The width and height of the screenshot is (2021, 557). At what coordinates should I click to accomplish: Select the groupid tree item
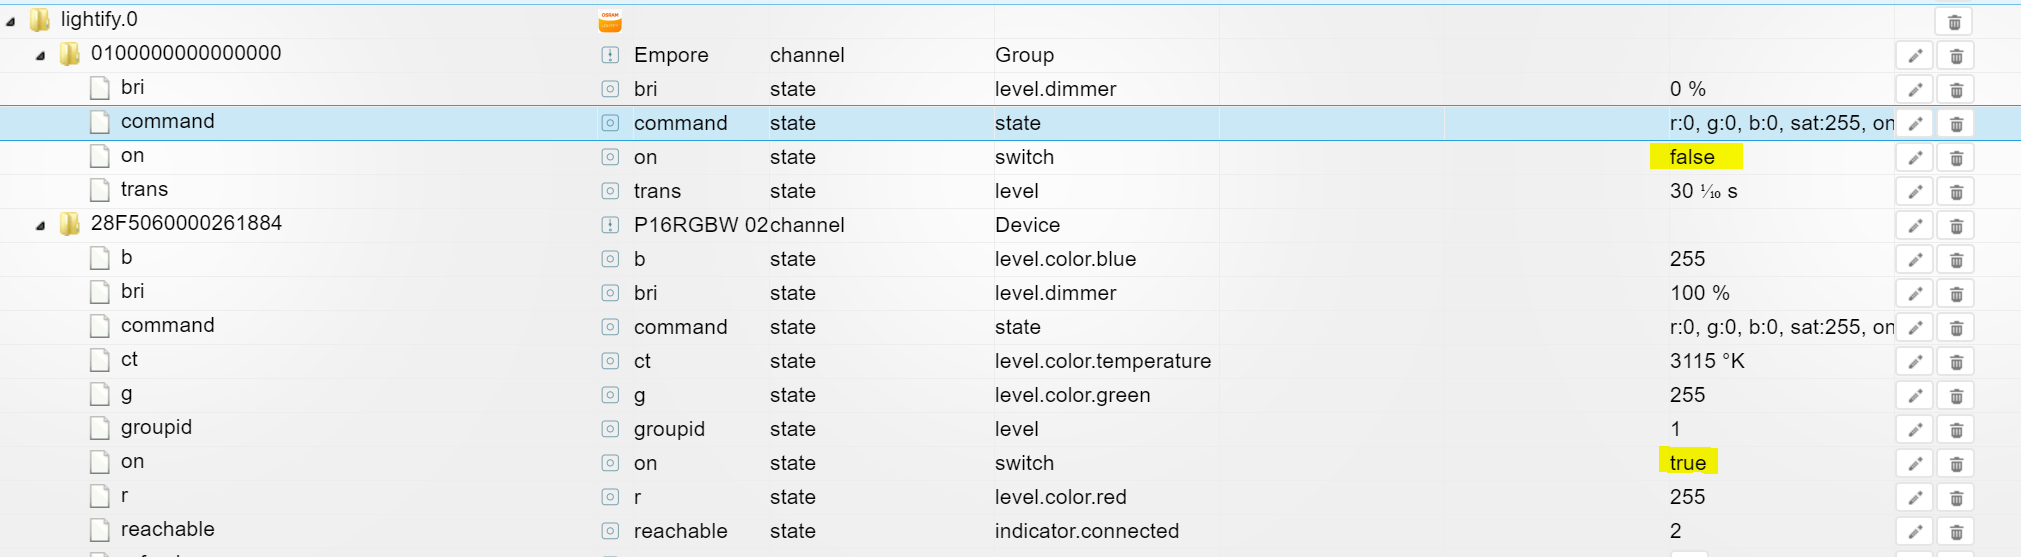(156, 428)
